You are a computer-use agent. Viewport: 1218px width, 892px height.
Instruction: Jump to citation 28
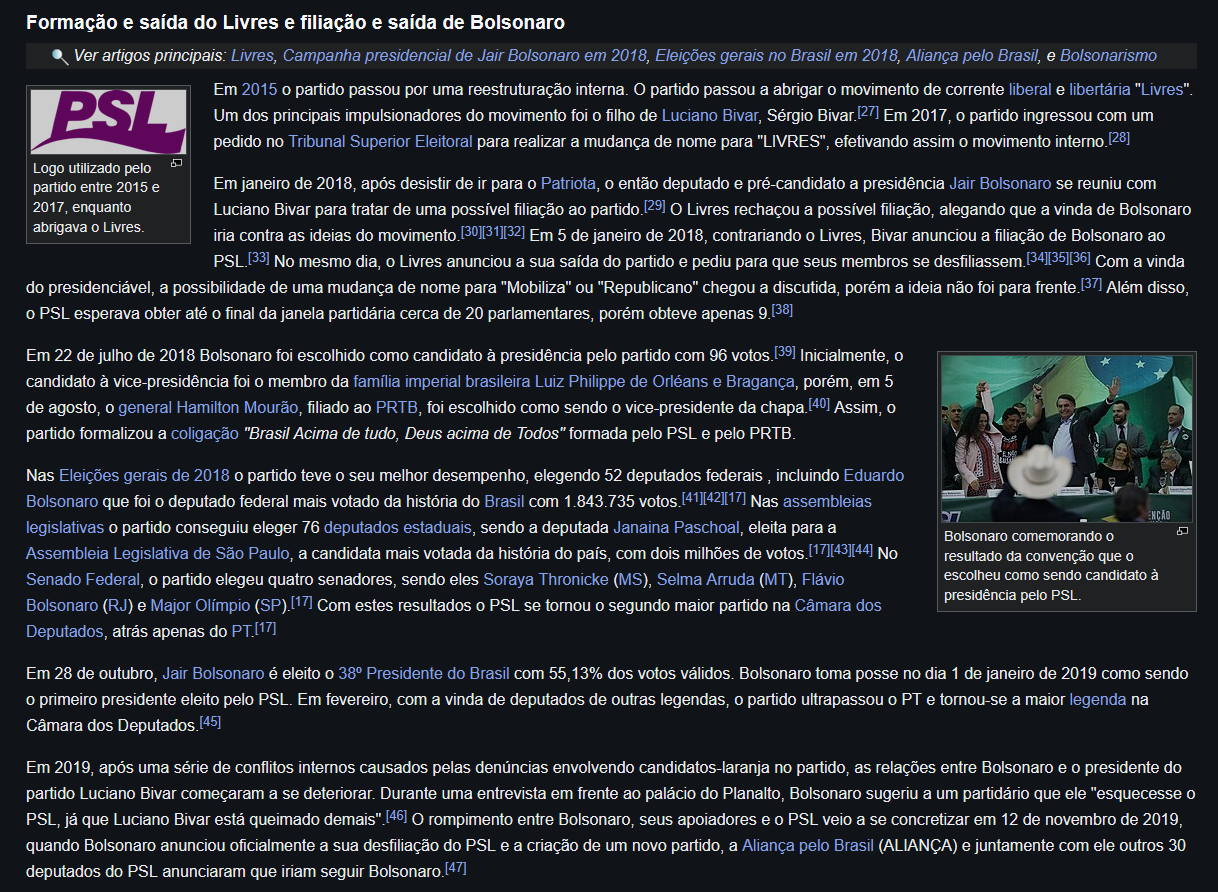click(1119, 136)
